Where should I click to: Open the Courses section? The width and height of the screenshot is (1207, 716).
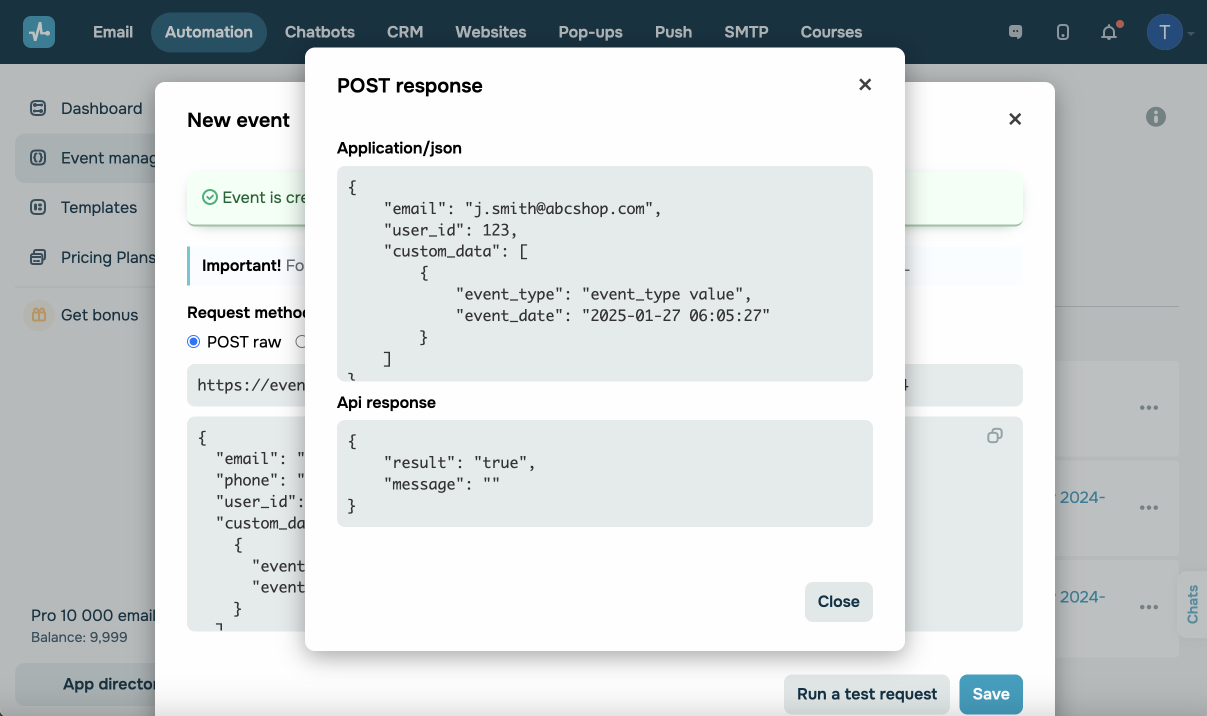point(832,32)
